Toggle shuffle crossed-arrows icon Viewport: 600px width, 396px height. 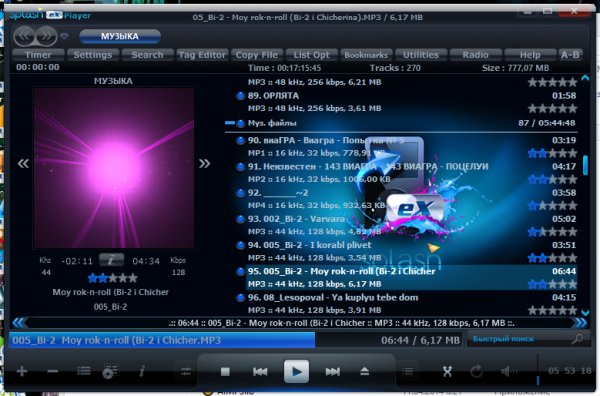pos(447,371)
